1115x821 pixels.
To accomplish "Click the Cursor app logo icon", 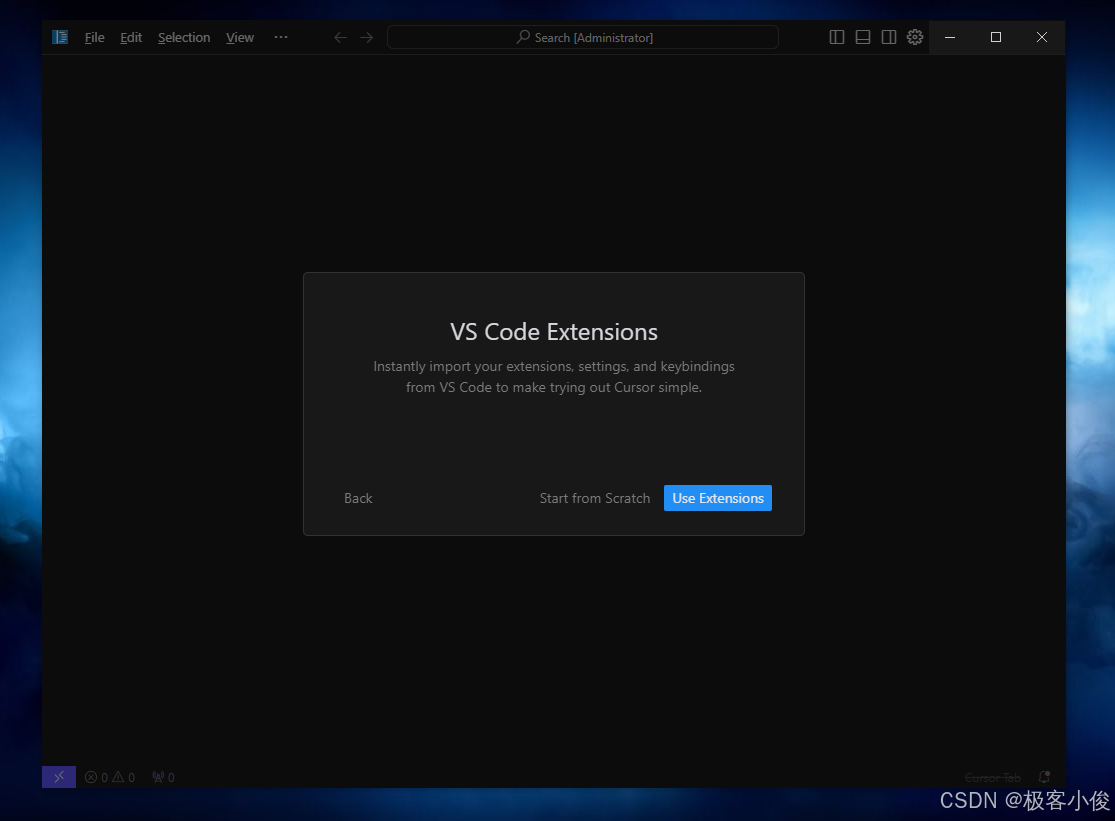I will 60,37.
